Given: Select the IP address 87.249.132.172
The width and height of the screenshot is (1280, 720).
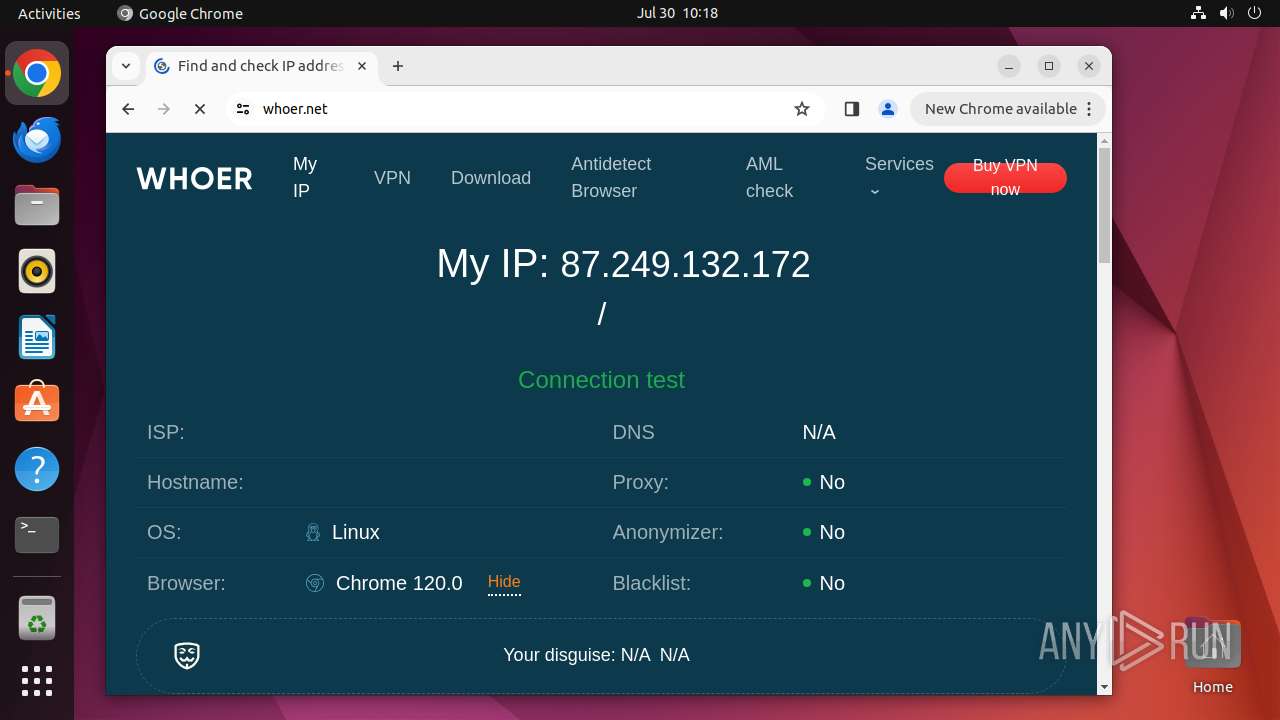Looking at the screenshot, I should coord(685,265).
